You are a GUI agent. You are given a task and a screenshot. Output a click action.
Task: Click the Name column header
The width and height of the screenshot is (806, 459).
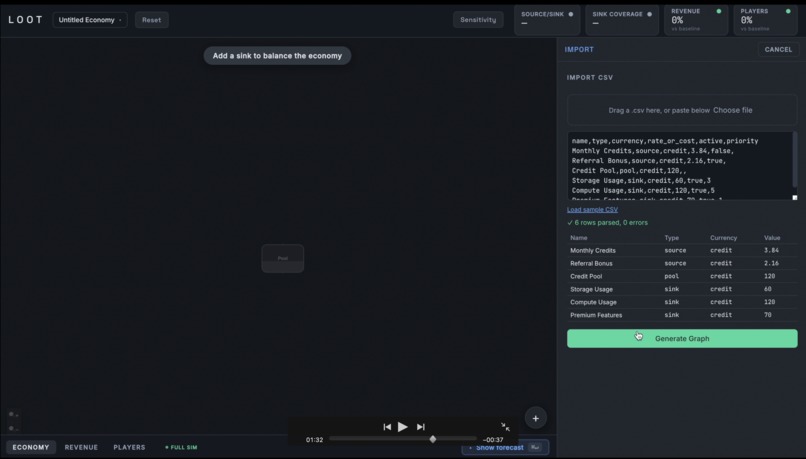[x=578, y=238]
